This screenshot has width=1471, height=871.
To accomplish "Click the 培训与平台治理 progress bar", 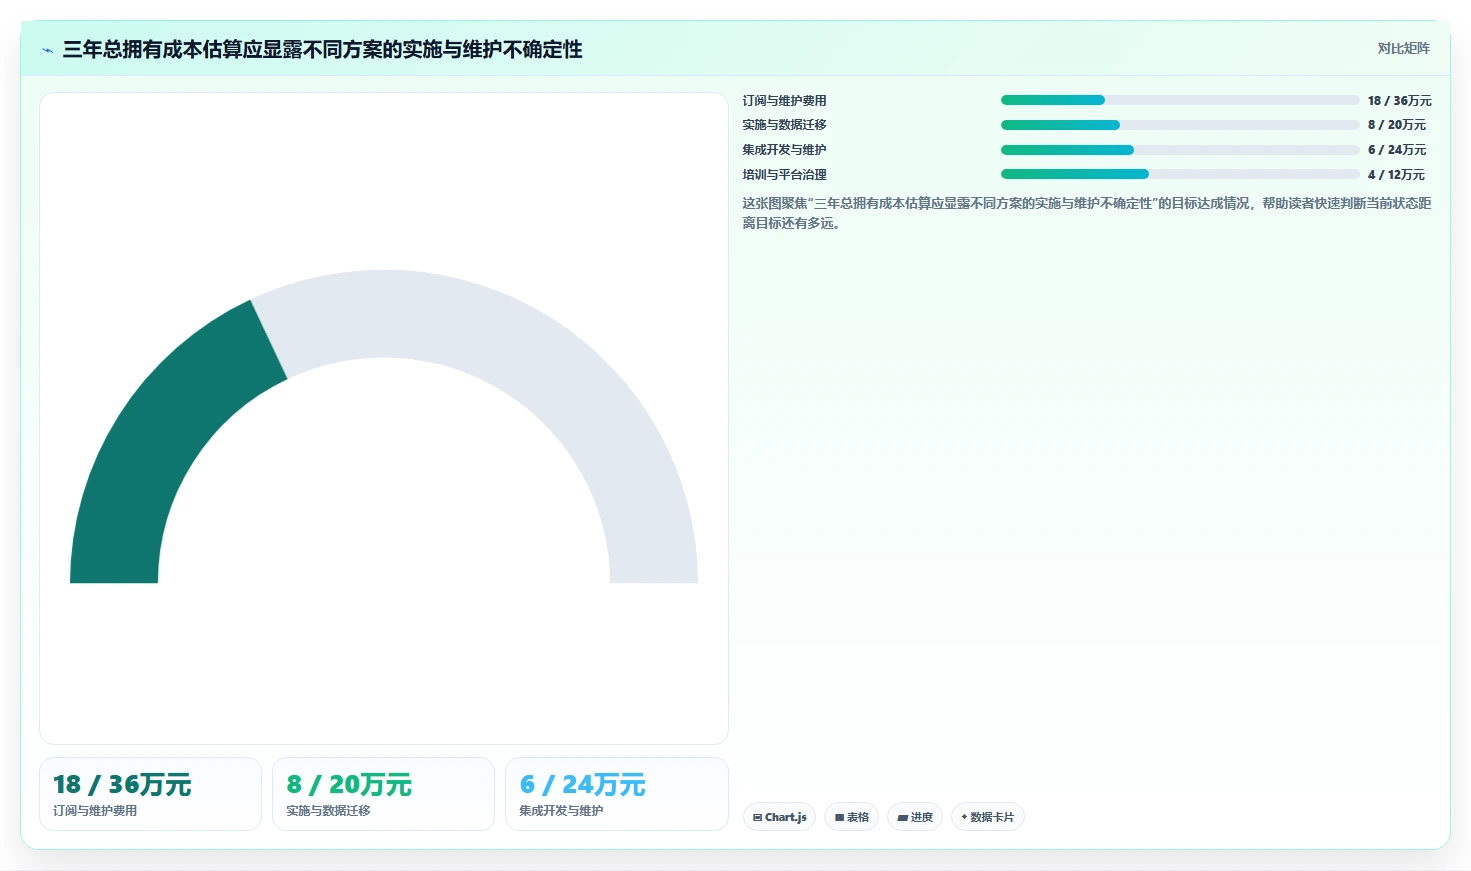I will [x=1180, y=174].
